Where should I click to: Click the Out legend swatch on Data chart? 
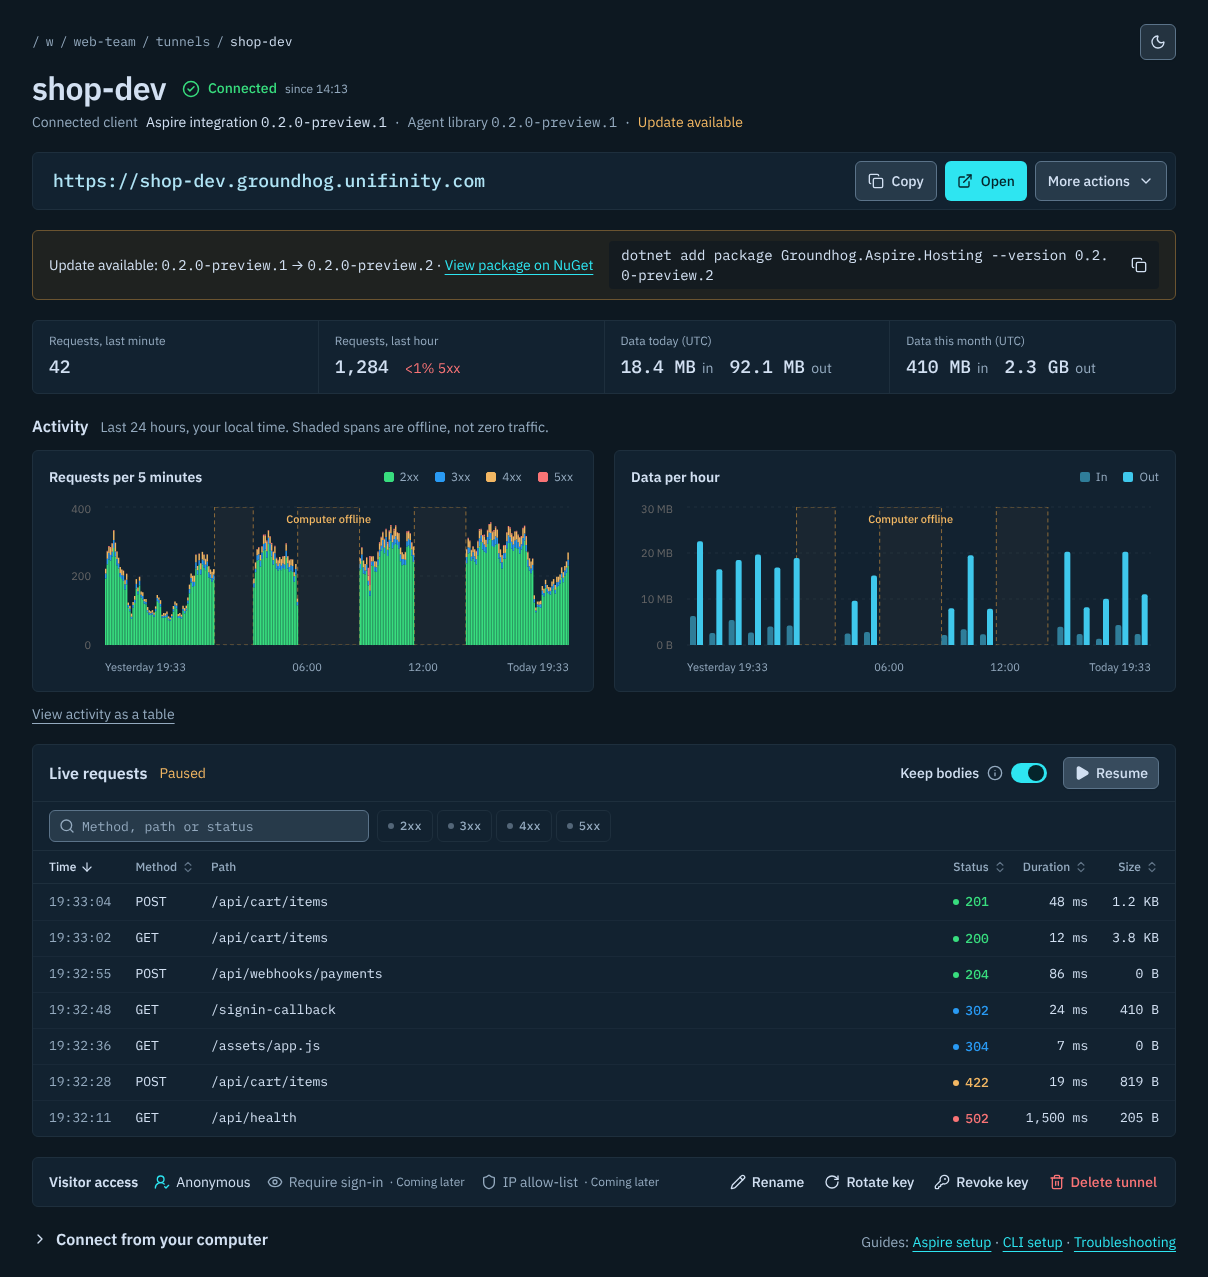click(1128, 477)
